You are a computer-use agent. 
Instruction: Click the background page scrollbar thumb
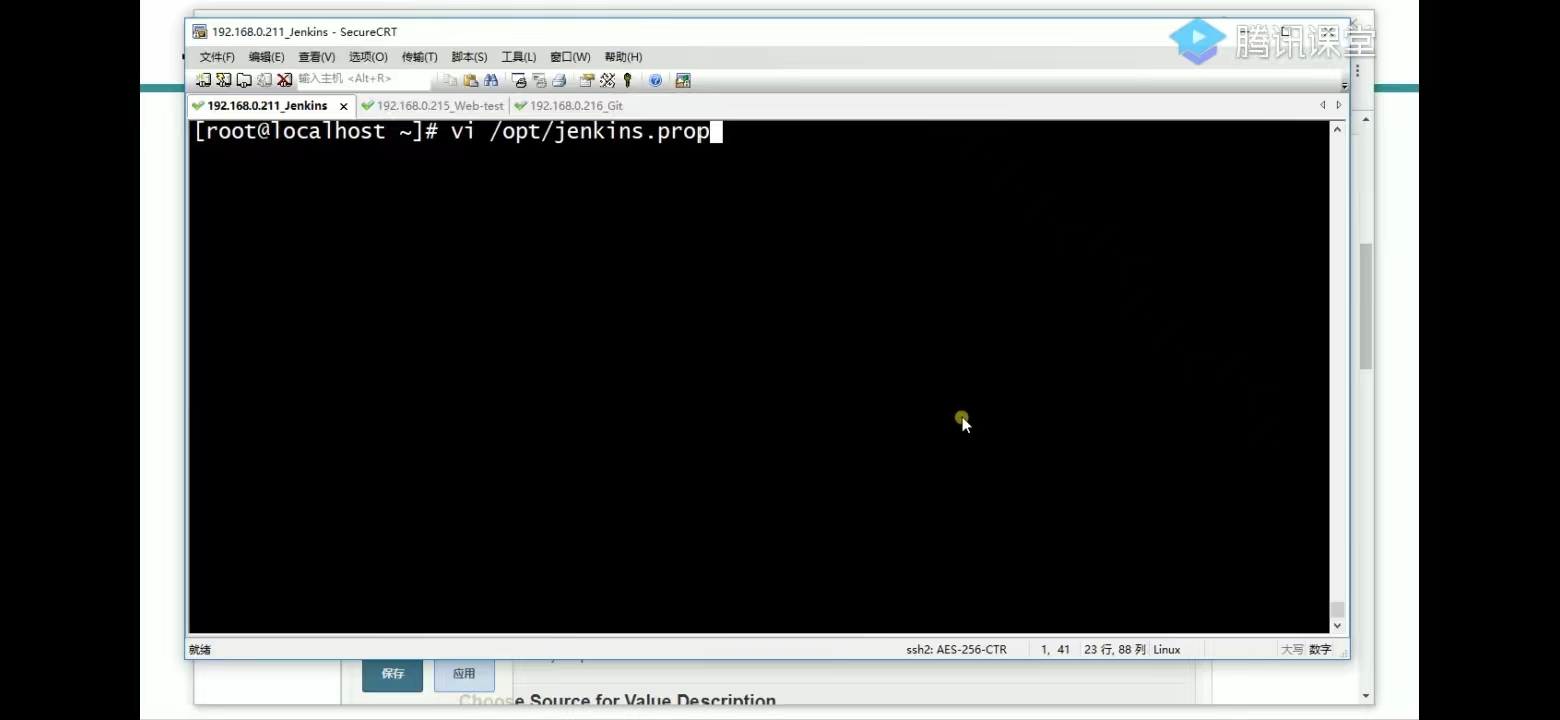coord(1366,306)
